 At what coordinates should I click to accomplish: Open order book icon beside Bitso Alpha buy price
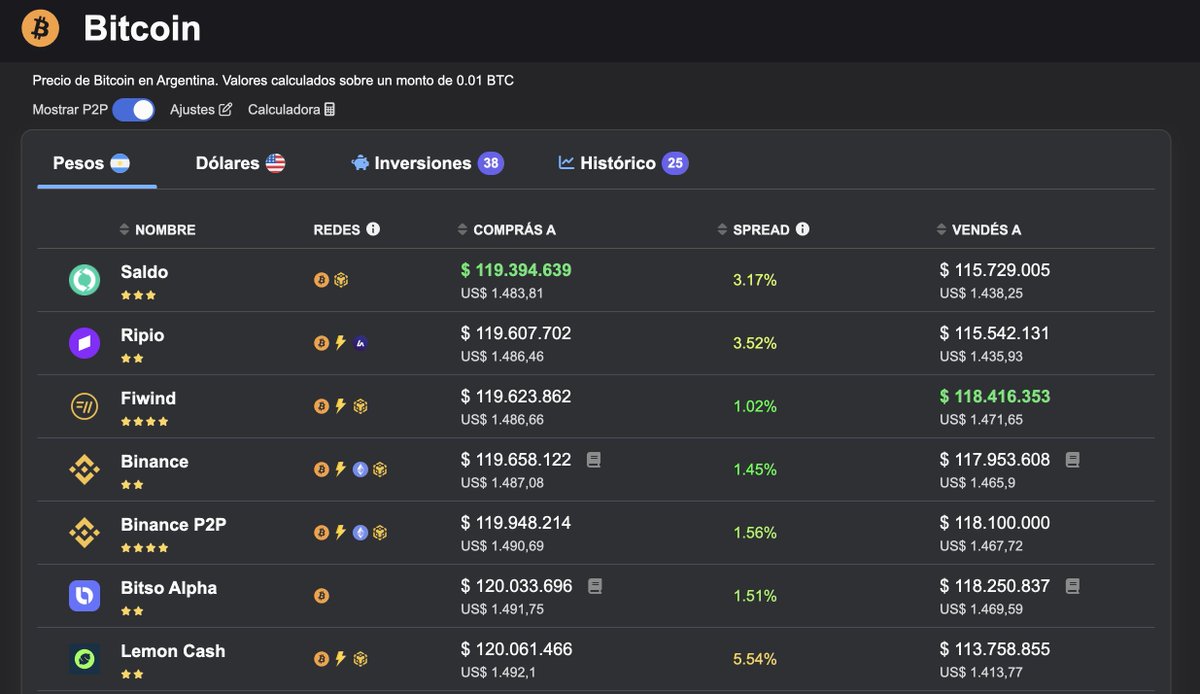tap(595, 586)
